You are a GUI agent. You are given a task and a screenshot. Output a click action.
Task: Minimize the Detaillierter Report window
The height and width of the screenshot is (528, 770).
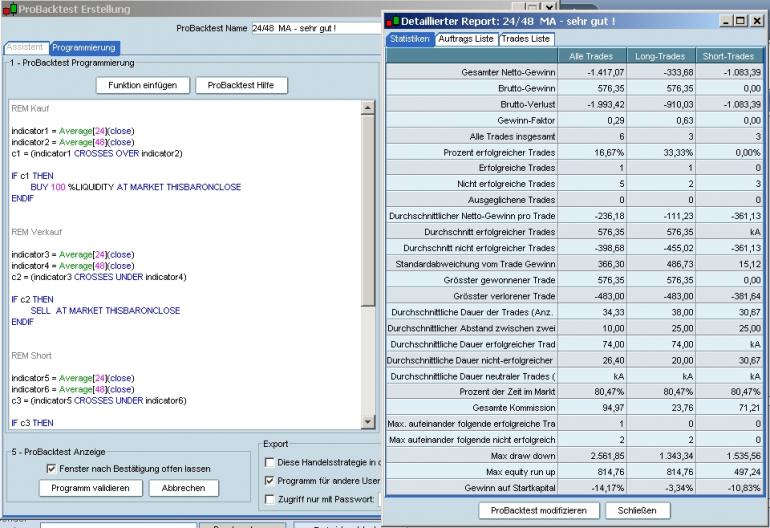tap(725, 21)
